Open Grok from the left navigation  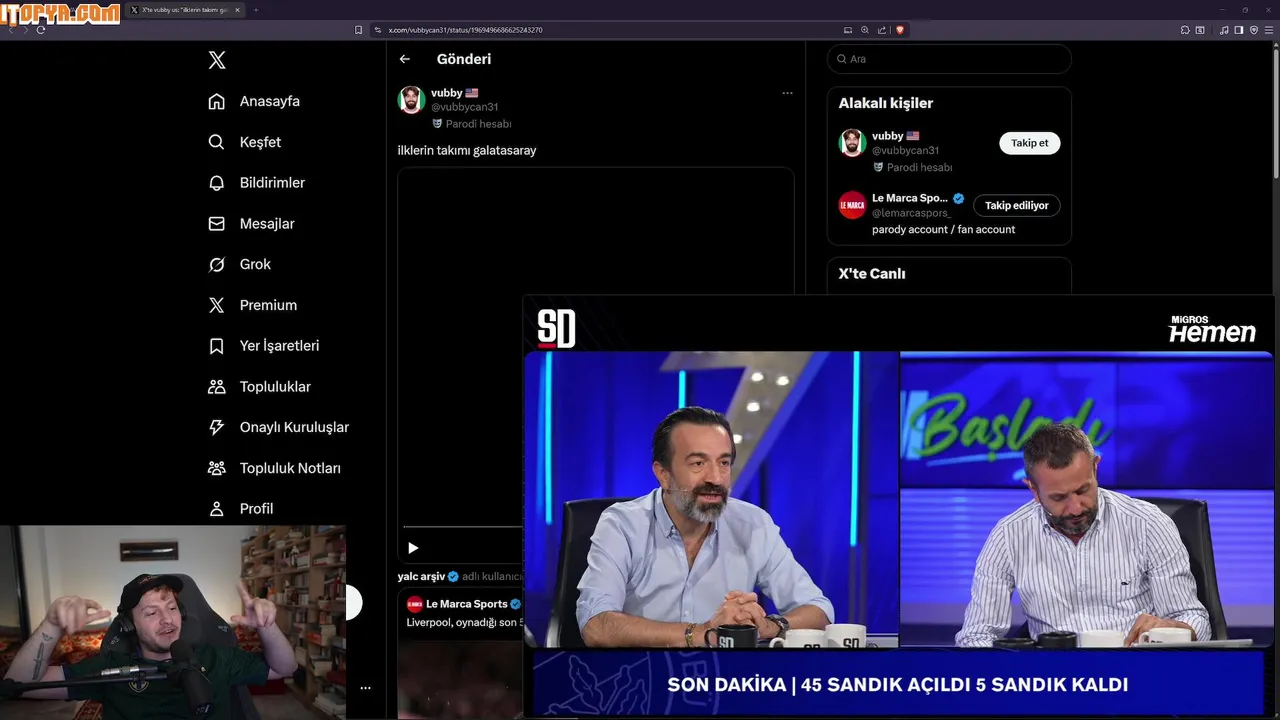pos(239,264)
